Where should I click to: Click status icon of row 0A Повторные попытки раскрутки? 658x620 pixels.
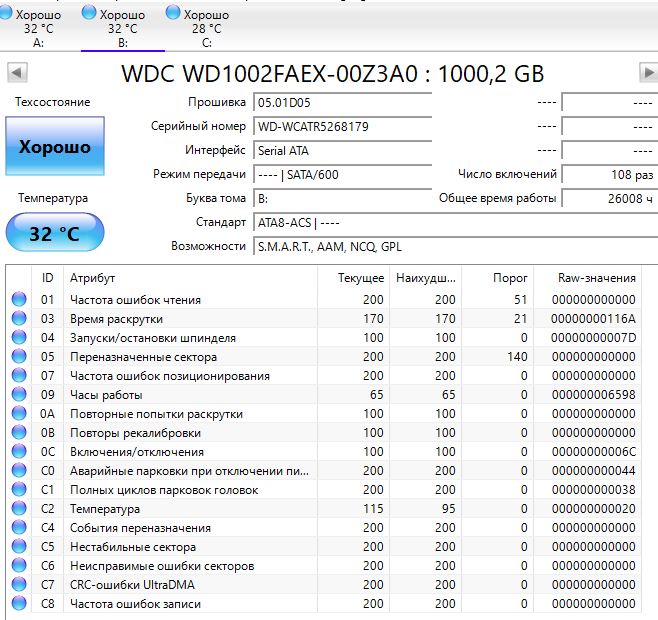[19, 413]
